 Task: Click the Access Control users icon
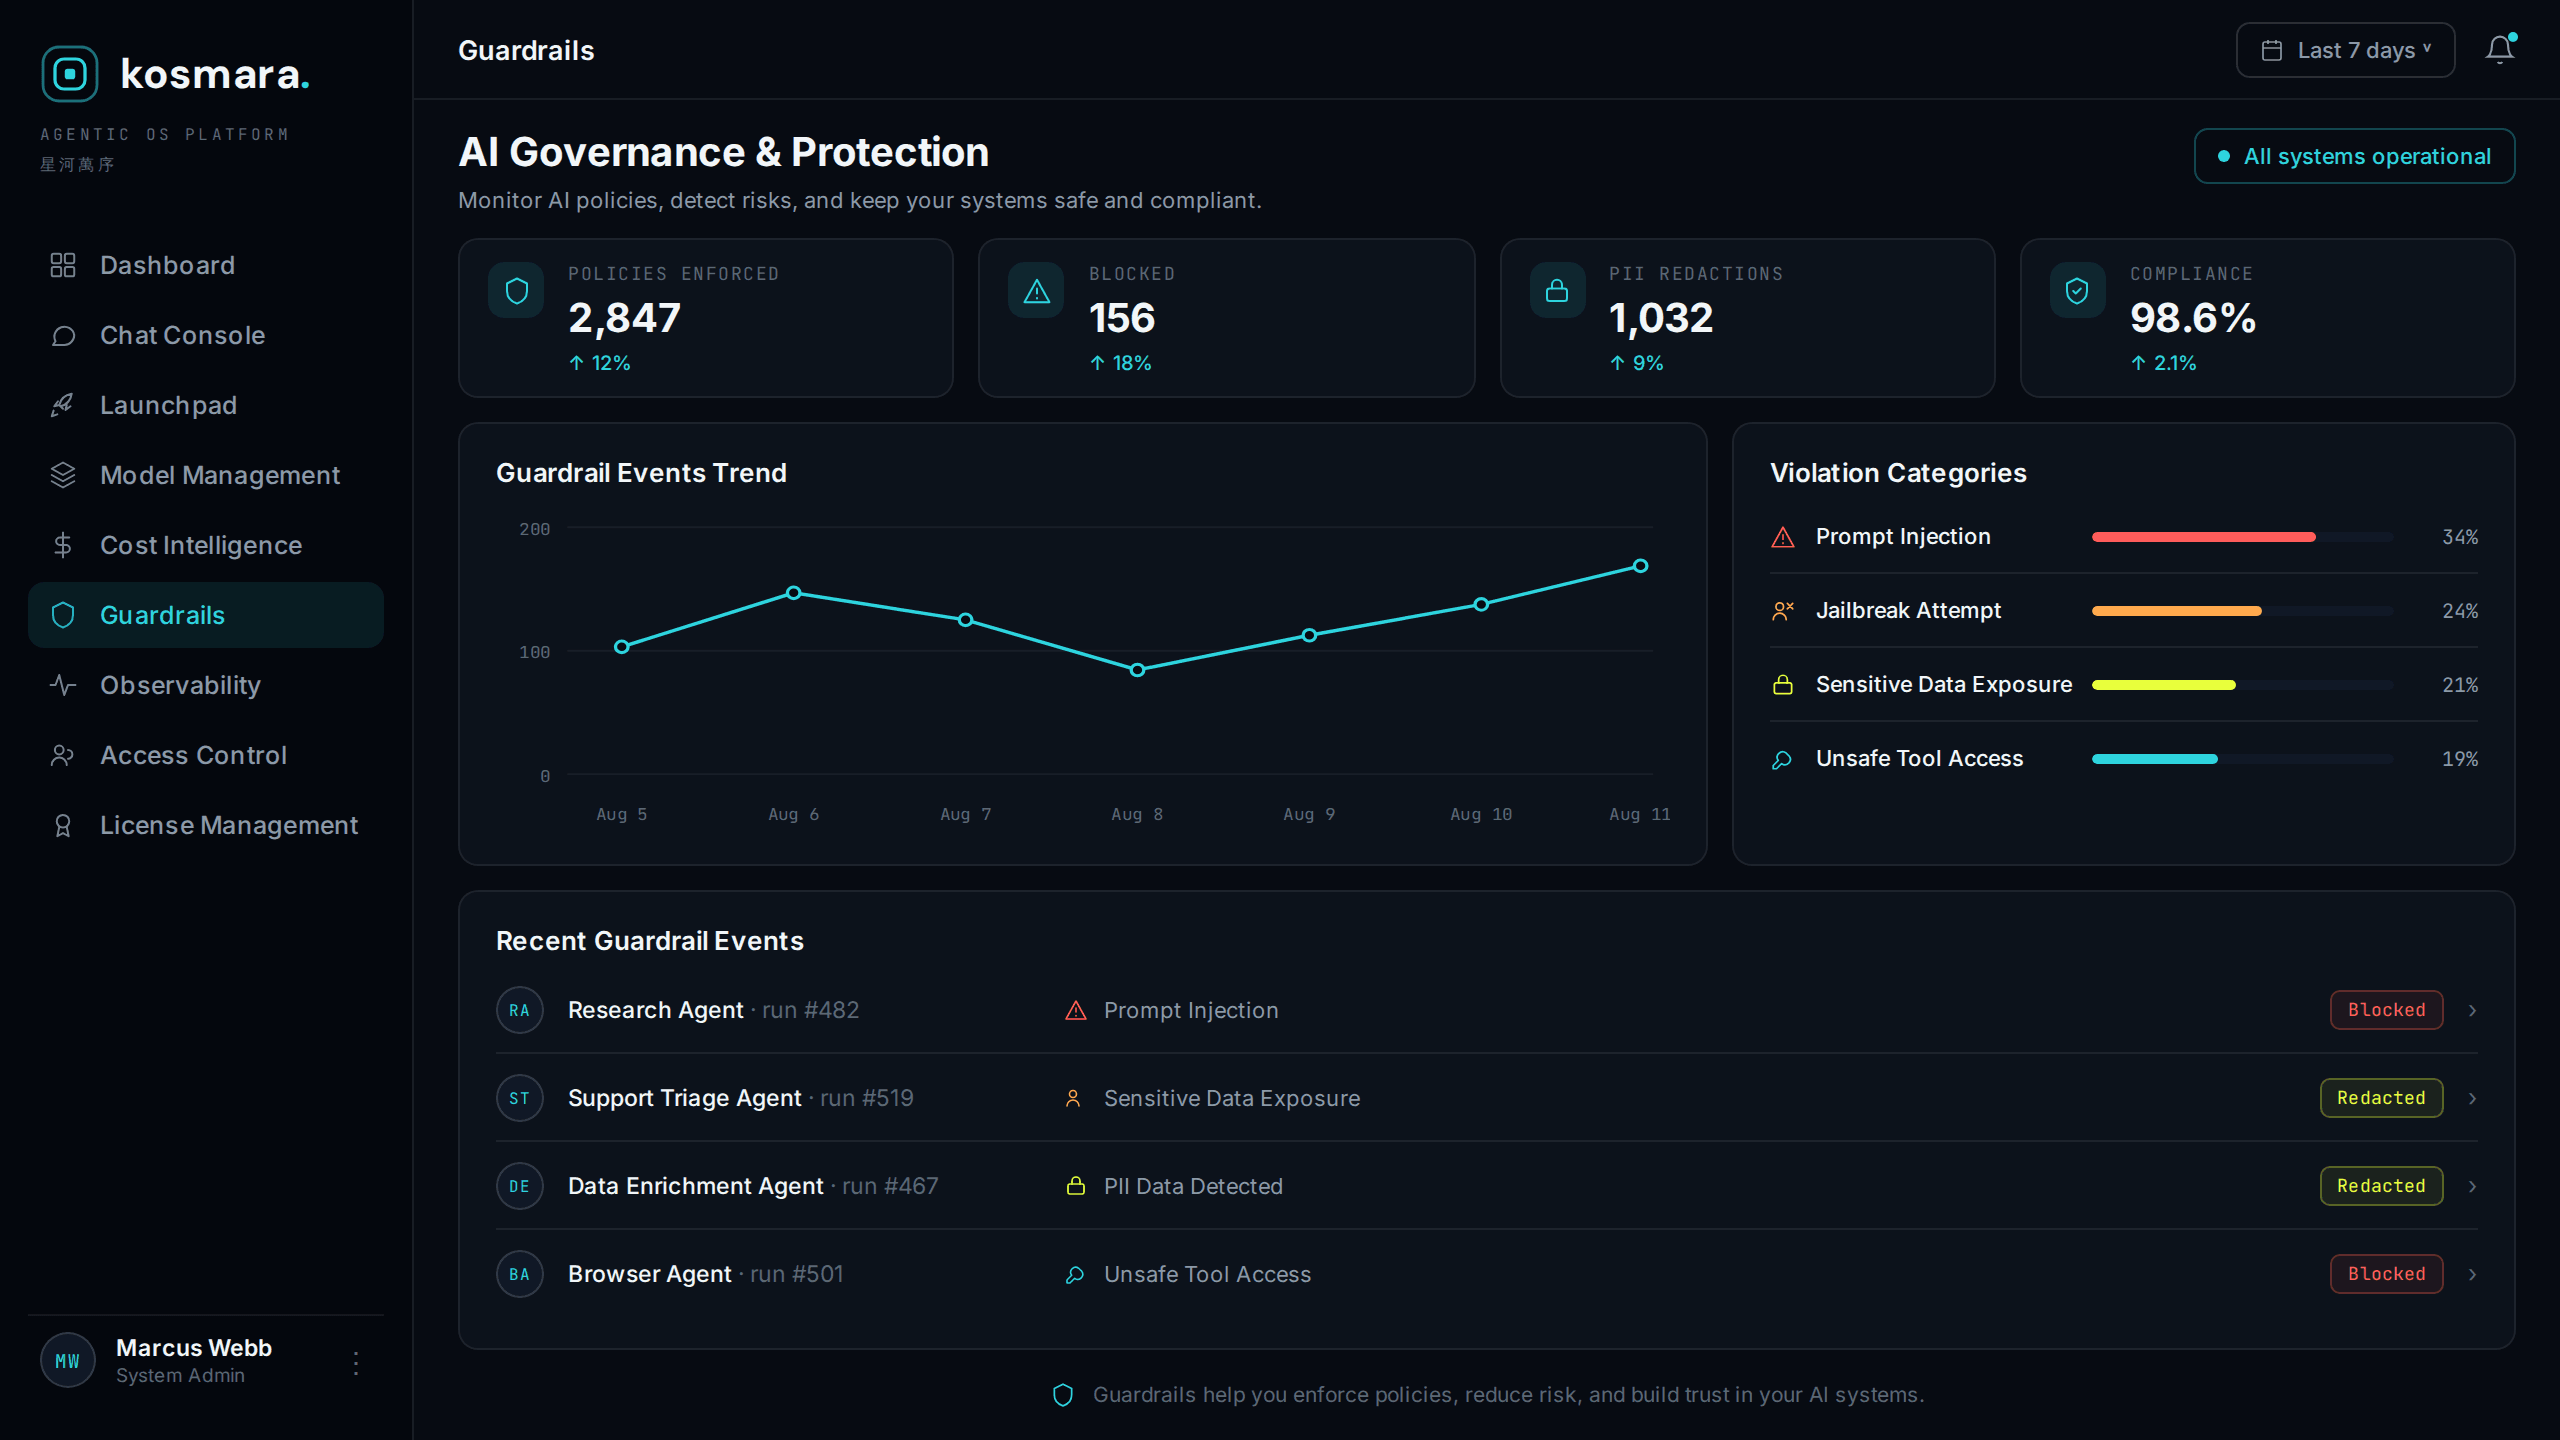click(x=63, y=755)
